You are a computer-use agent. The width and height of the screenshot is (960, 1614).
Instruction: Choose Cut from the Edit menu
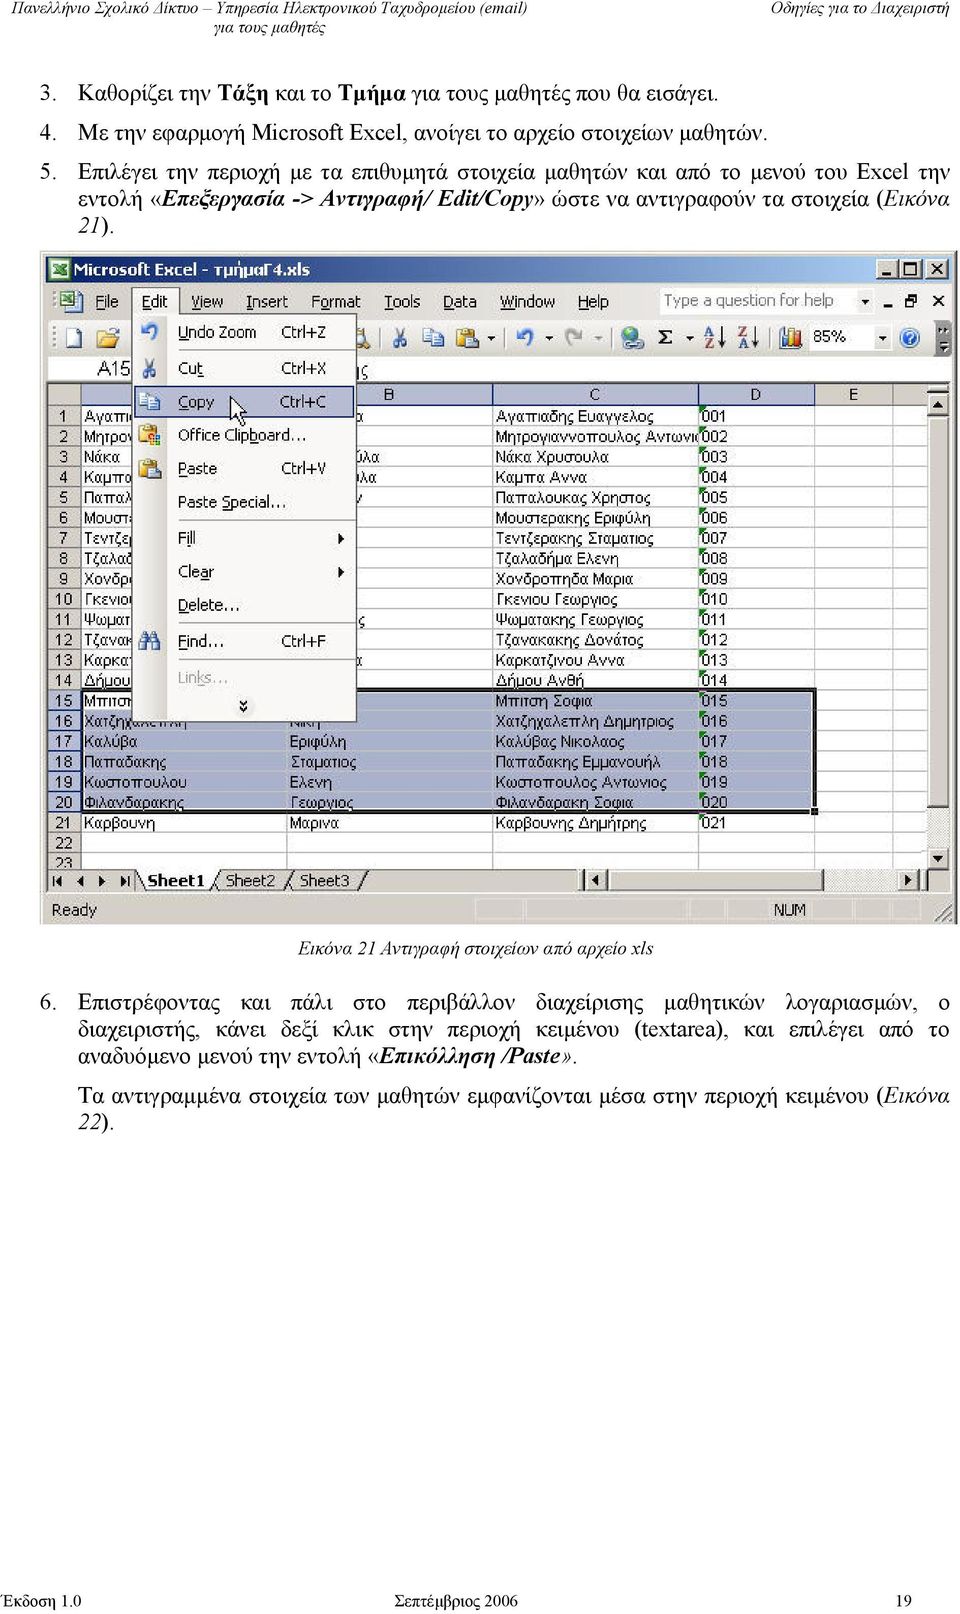(x=245, y=368)
